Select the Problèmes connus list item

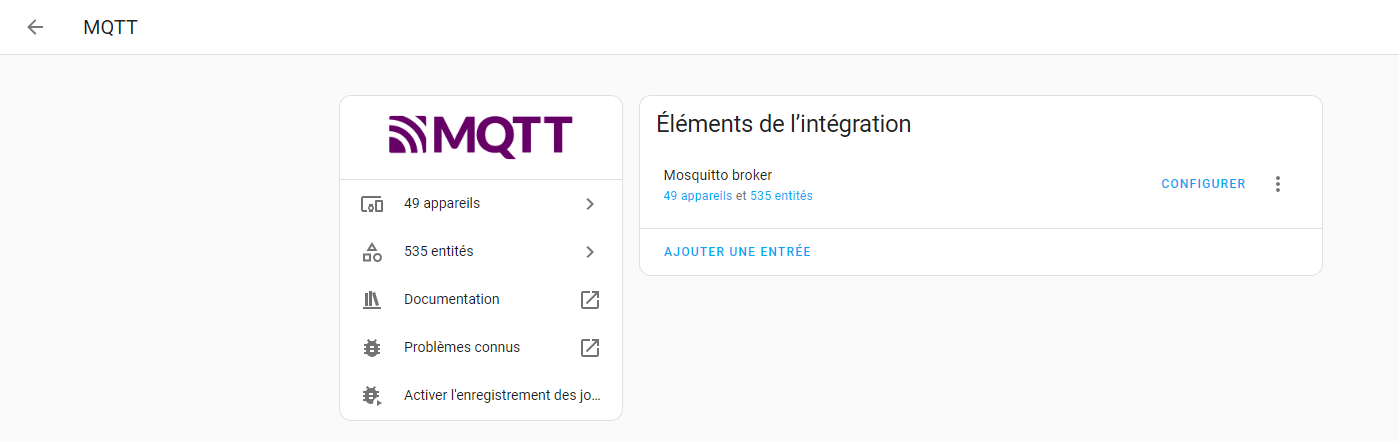[x=481, y=348]
